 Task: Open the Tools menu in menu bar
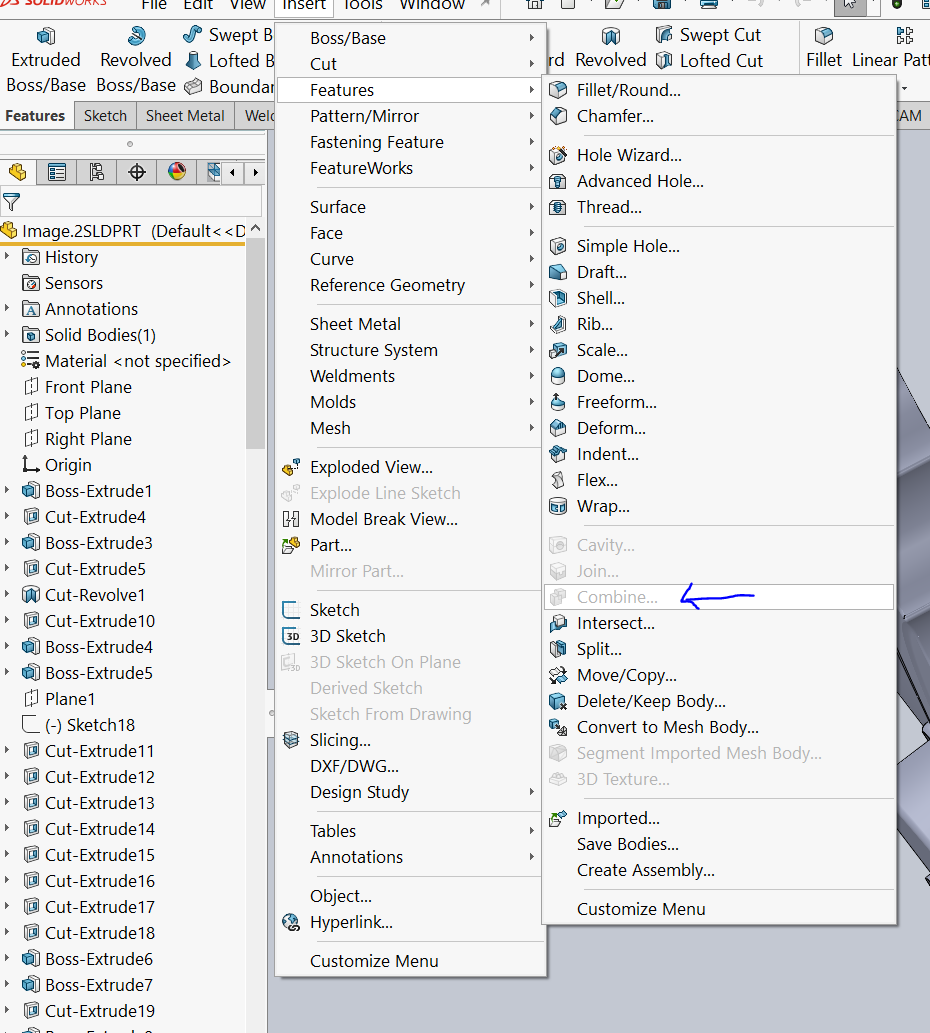[362, 5]
